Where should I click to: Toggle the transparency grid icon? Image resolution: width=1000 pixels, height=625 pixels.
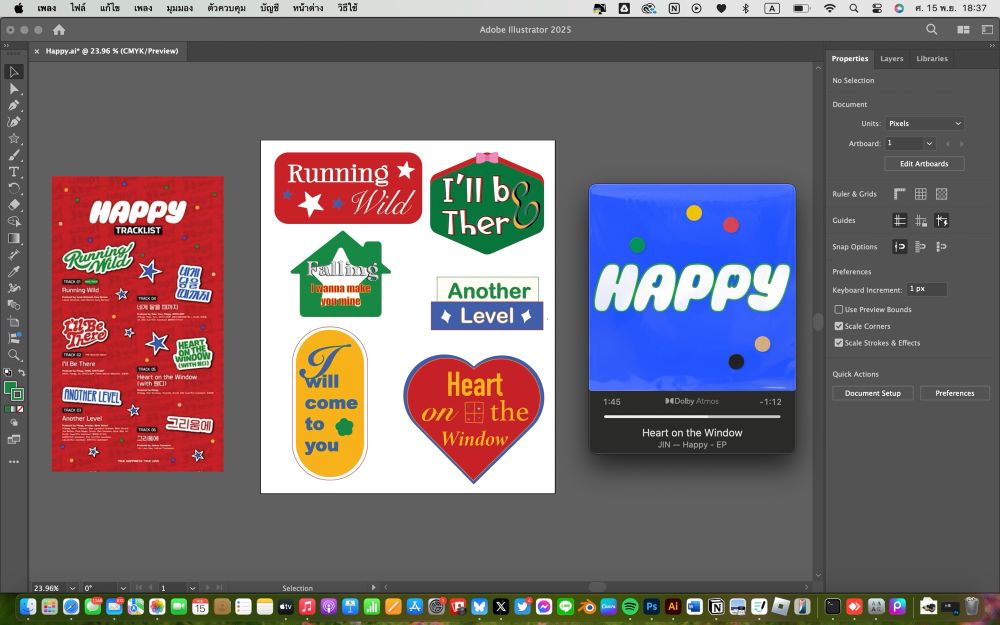click(941, 194)
